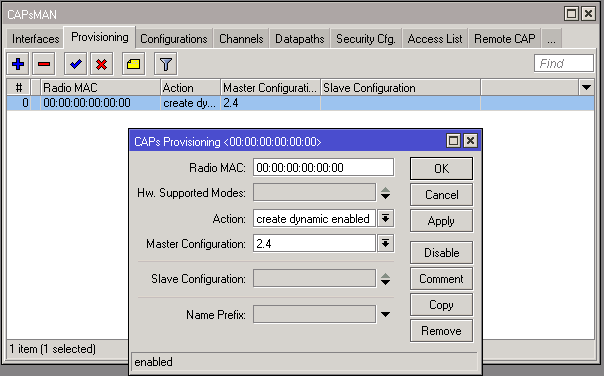
Task: Select row 00:00:00:00:00:00 MAC cell in table
Action: coord(100,103)
